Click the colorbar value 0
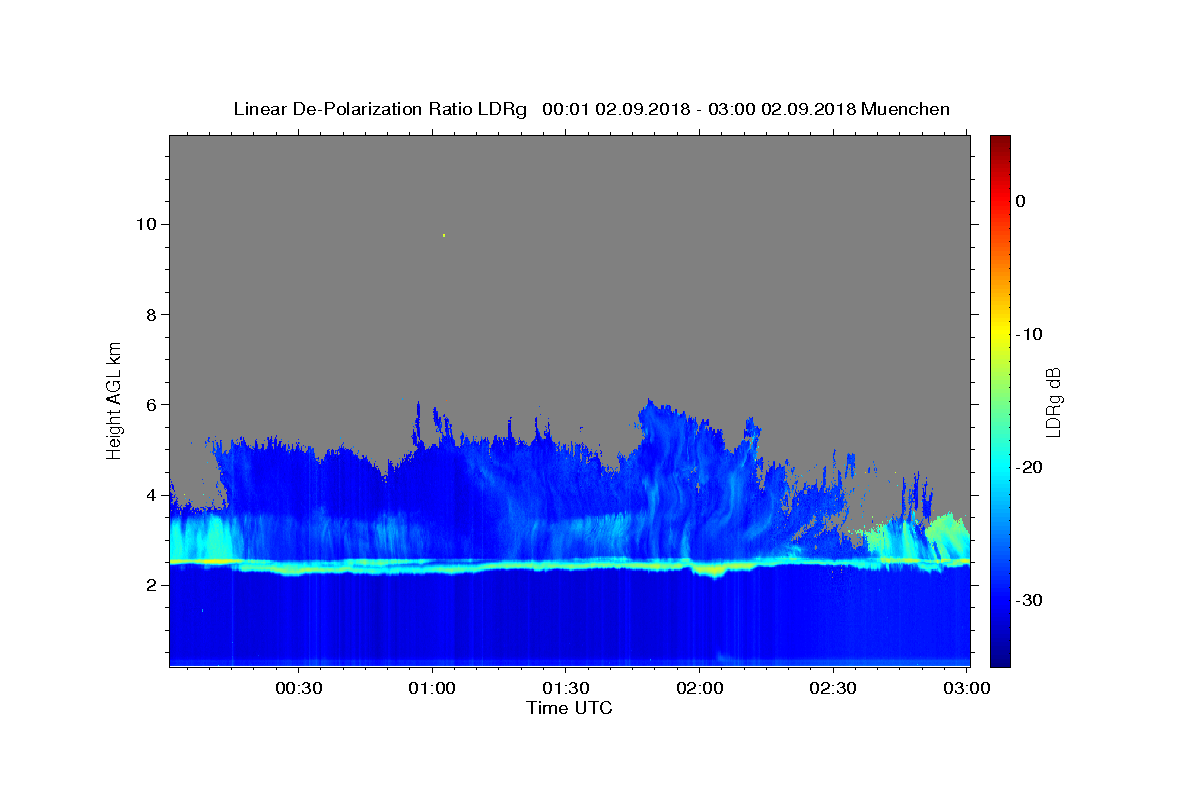Screen dimensions: 1200x800 pyautogui.click(x=1021, y=201)
